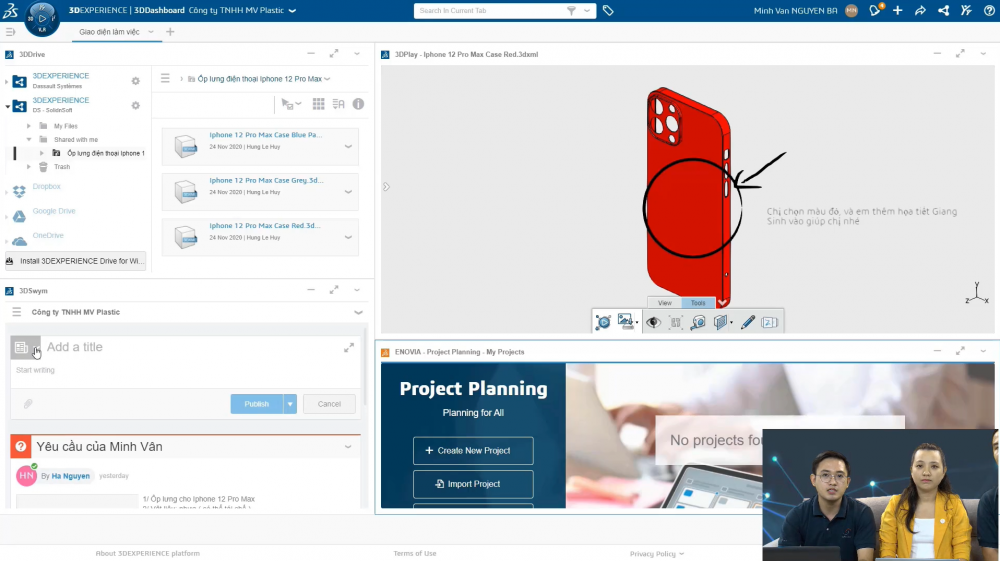This screenshot has height=561, width=1000.
Task: Open the 3DEXPERIENCE compass
Action: click(x=42, y=18)
